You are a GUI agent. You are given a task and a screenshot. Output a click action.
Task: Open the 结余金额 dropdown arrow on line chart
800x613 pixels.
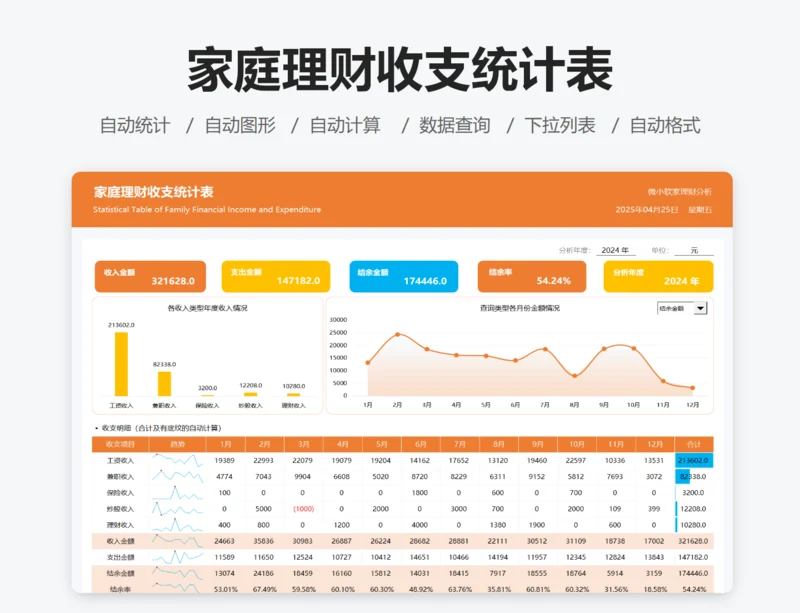[x=701, y=308]
